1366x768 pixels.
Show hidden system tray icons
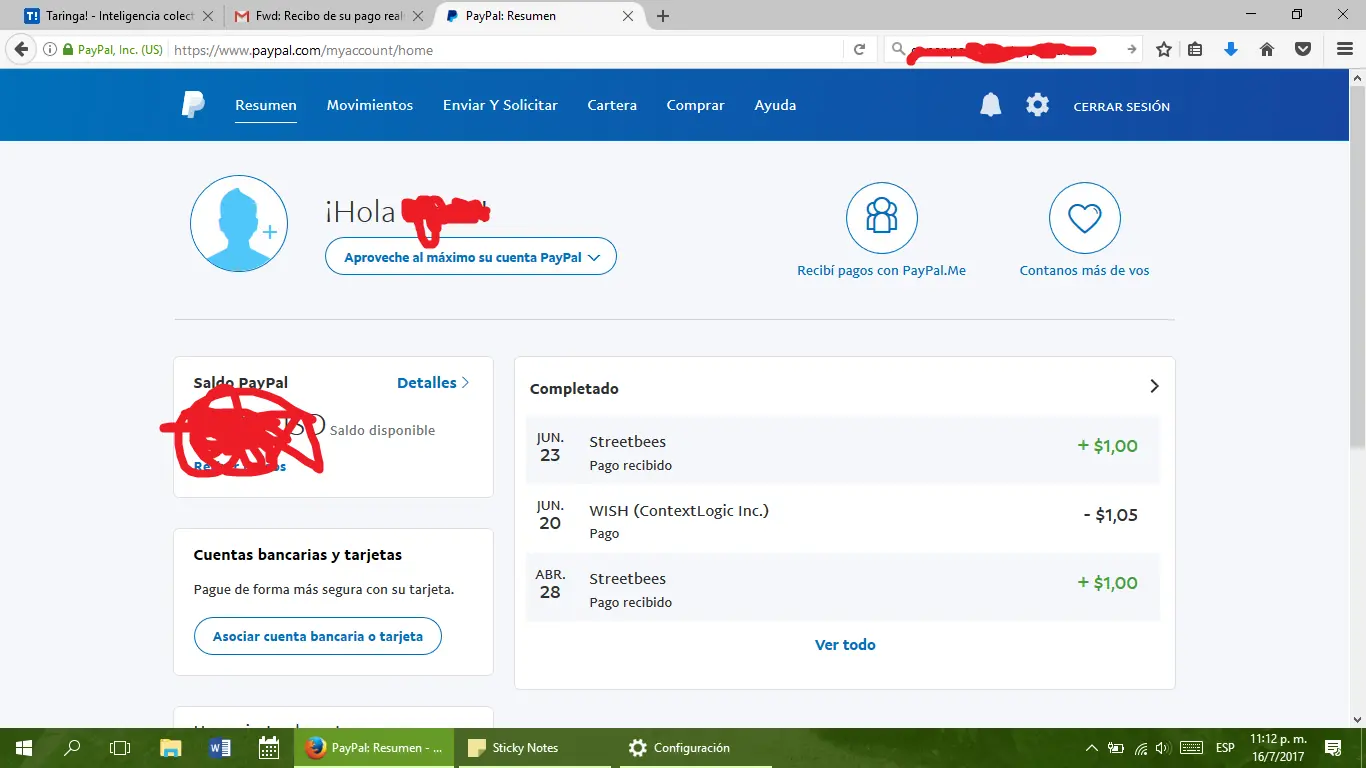tap(1091, 748)
